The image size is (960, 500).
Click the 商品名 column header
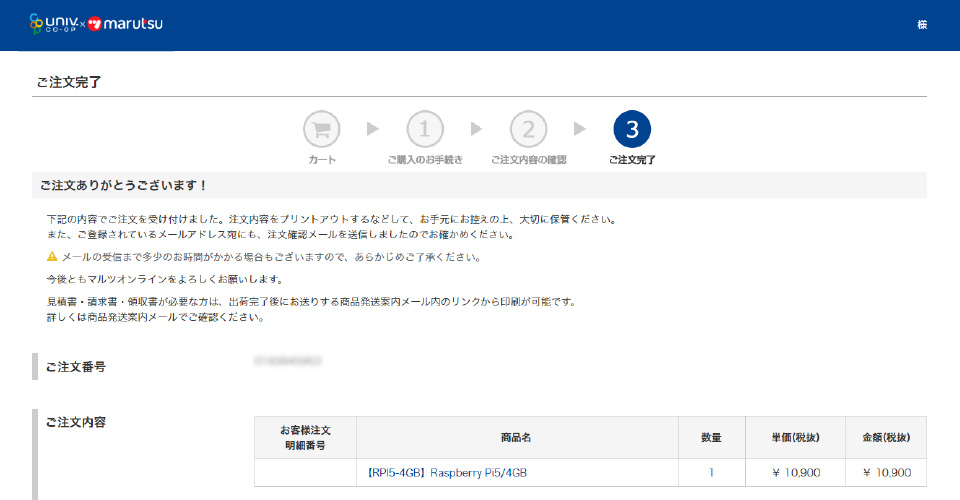click(517, 438)
